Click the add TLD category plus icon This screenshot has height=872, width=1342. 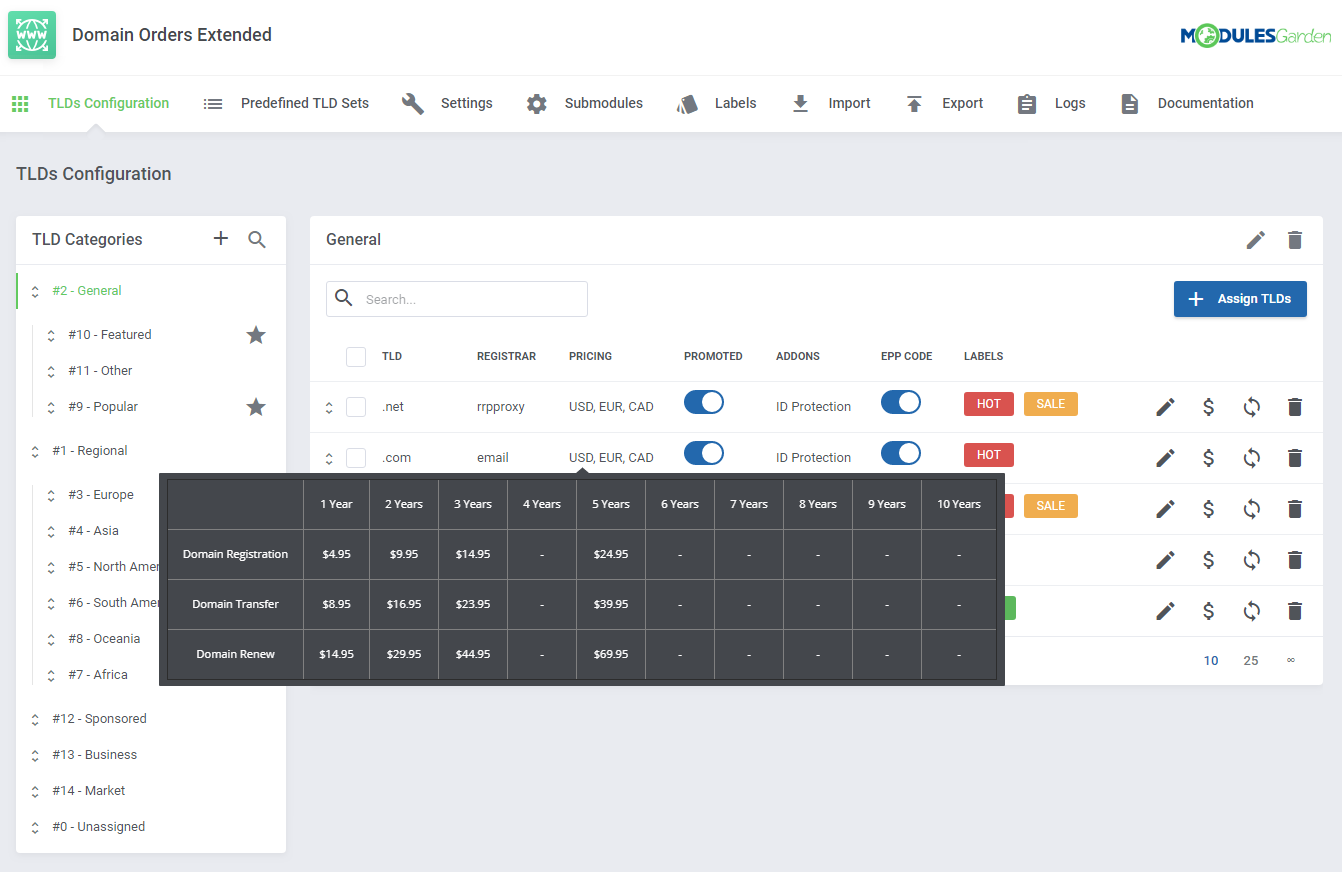(x=221, y=238)
